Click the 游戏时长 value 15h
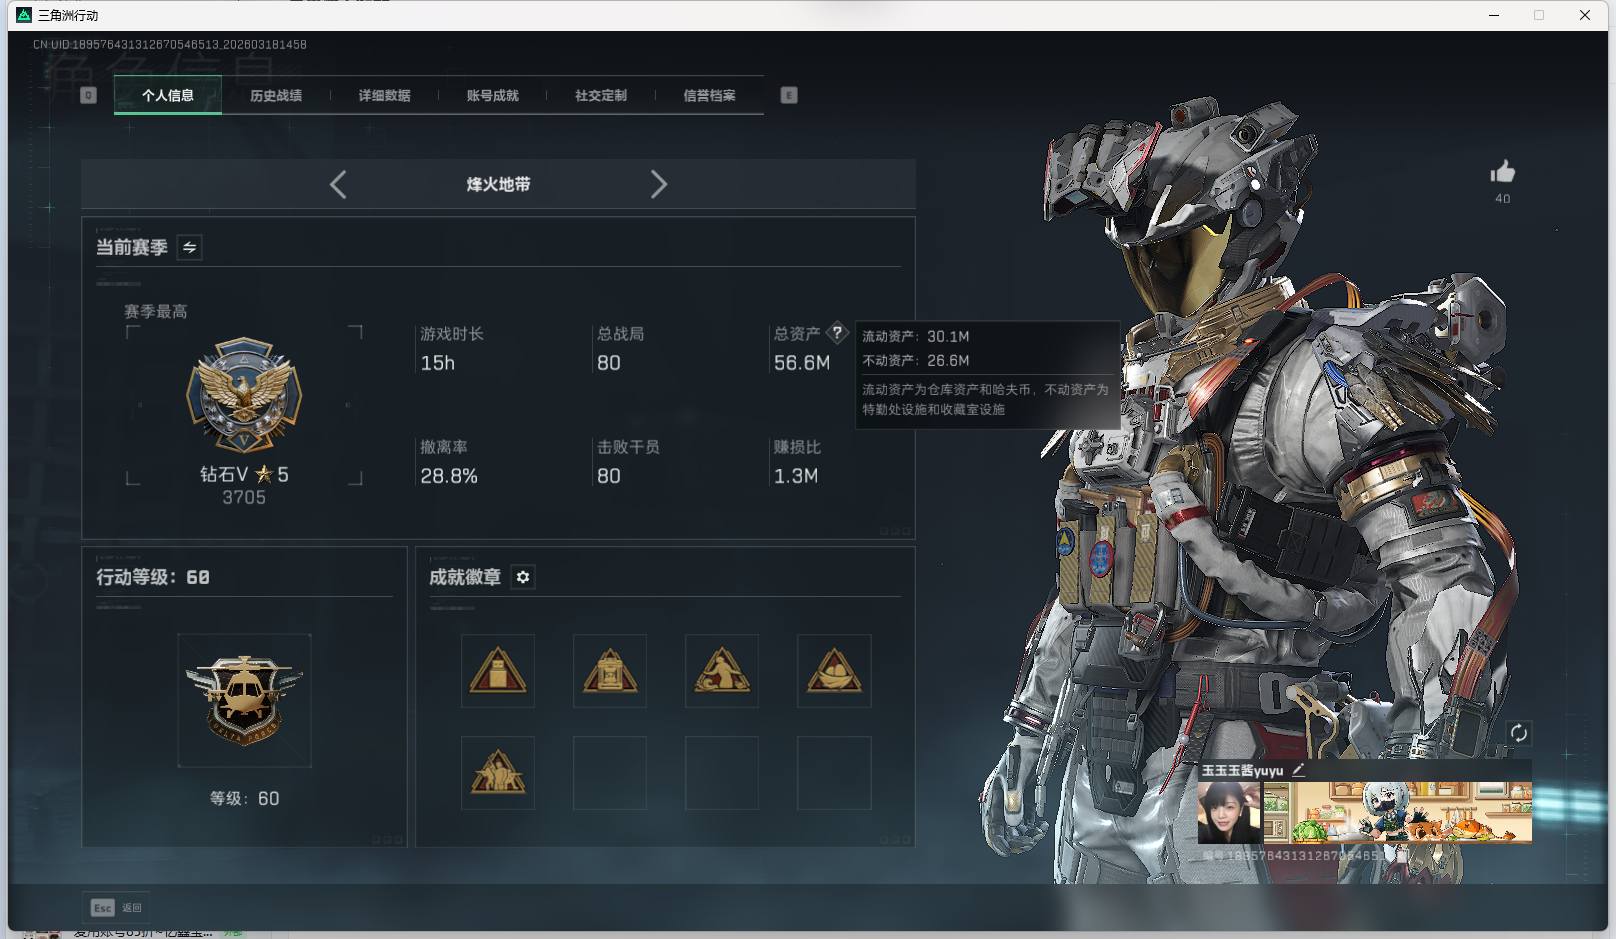Screen dimensions: 1616x939 coord(438,363)
